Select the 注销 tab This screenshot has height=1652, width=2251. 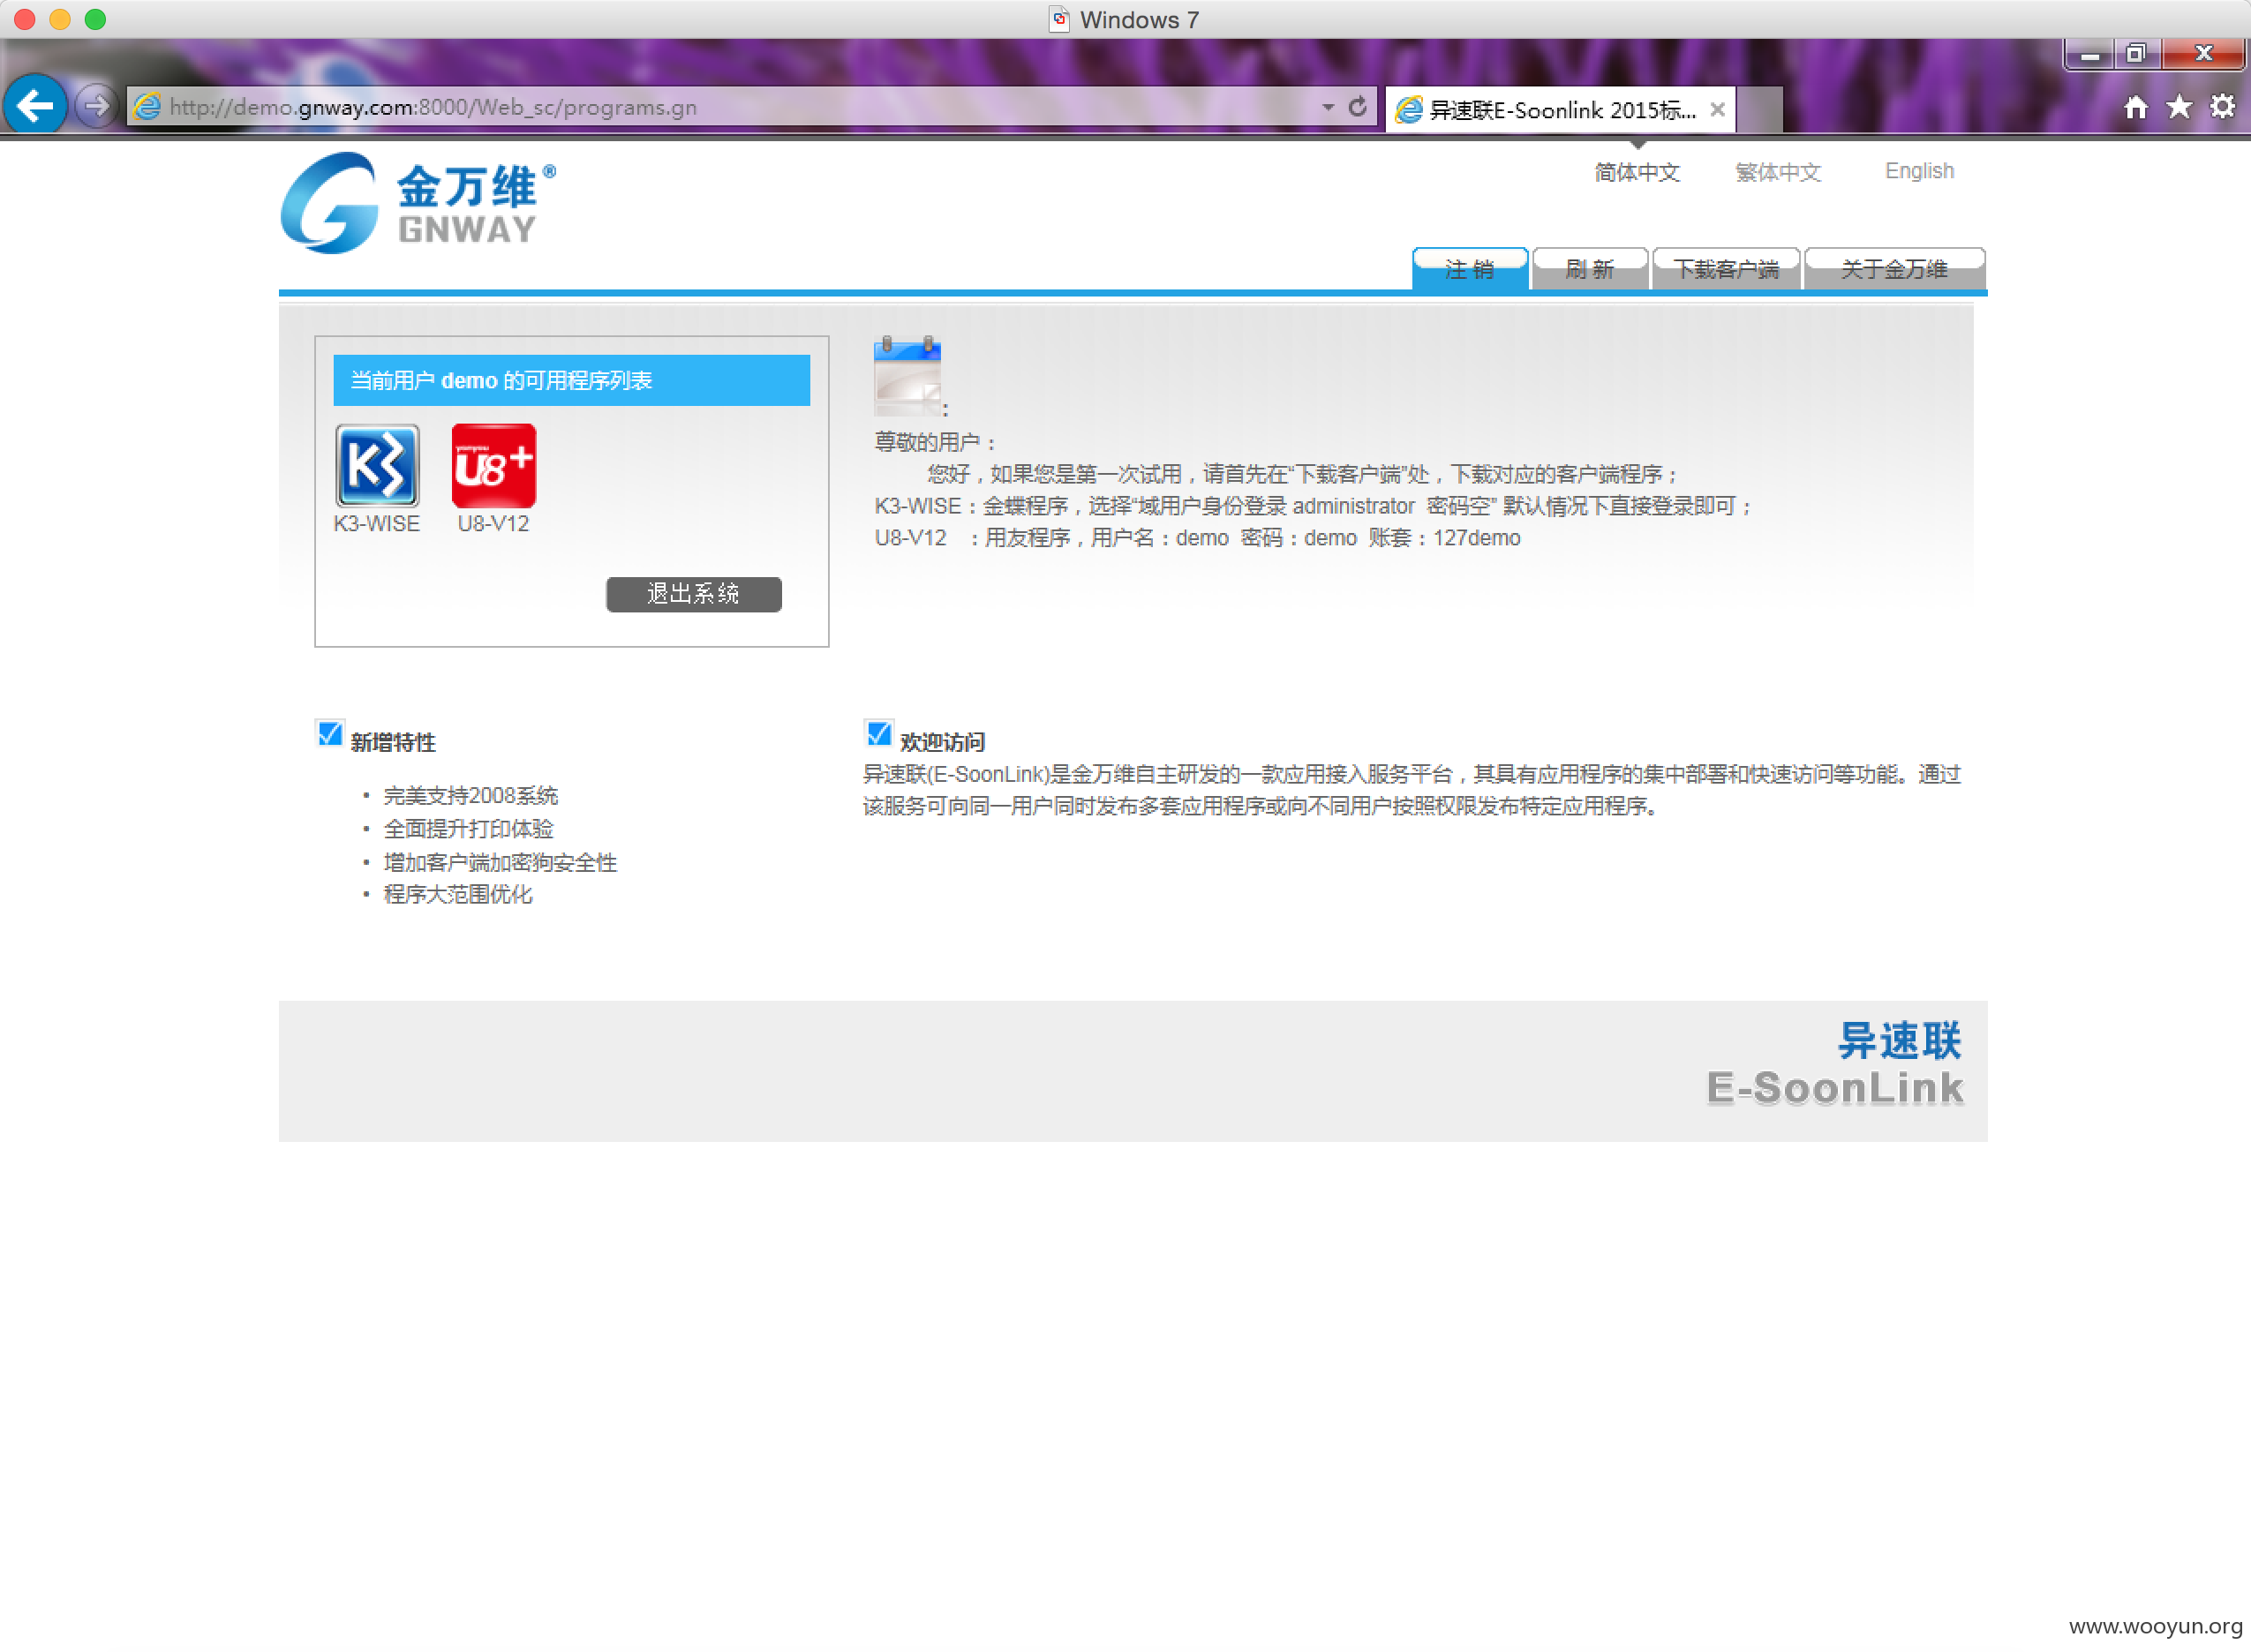pos(1469,268)
